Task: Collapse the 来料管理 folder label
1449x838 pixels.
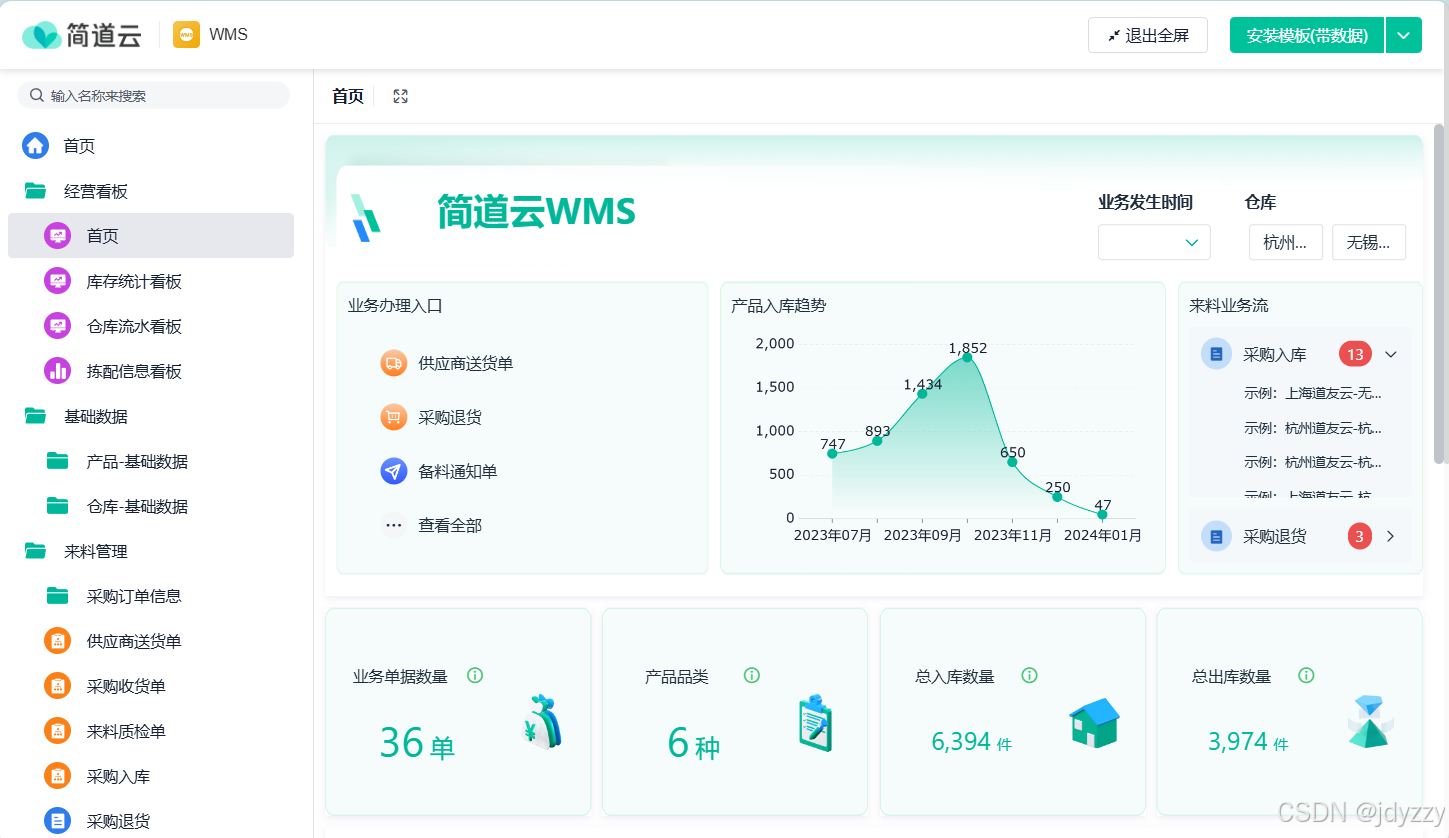Action: pos(96,551)
